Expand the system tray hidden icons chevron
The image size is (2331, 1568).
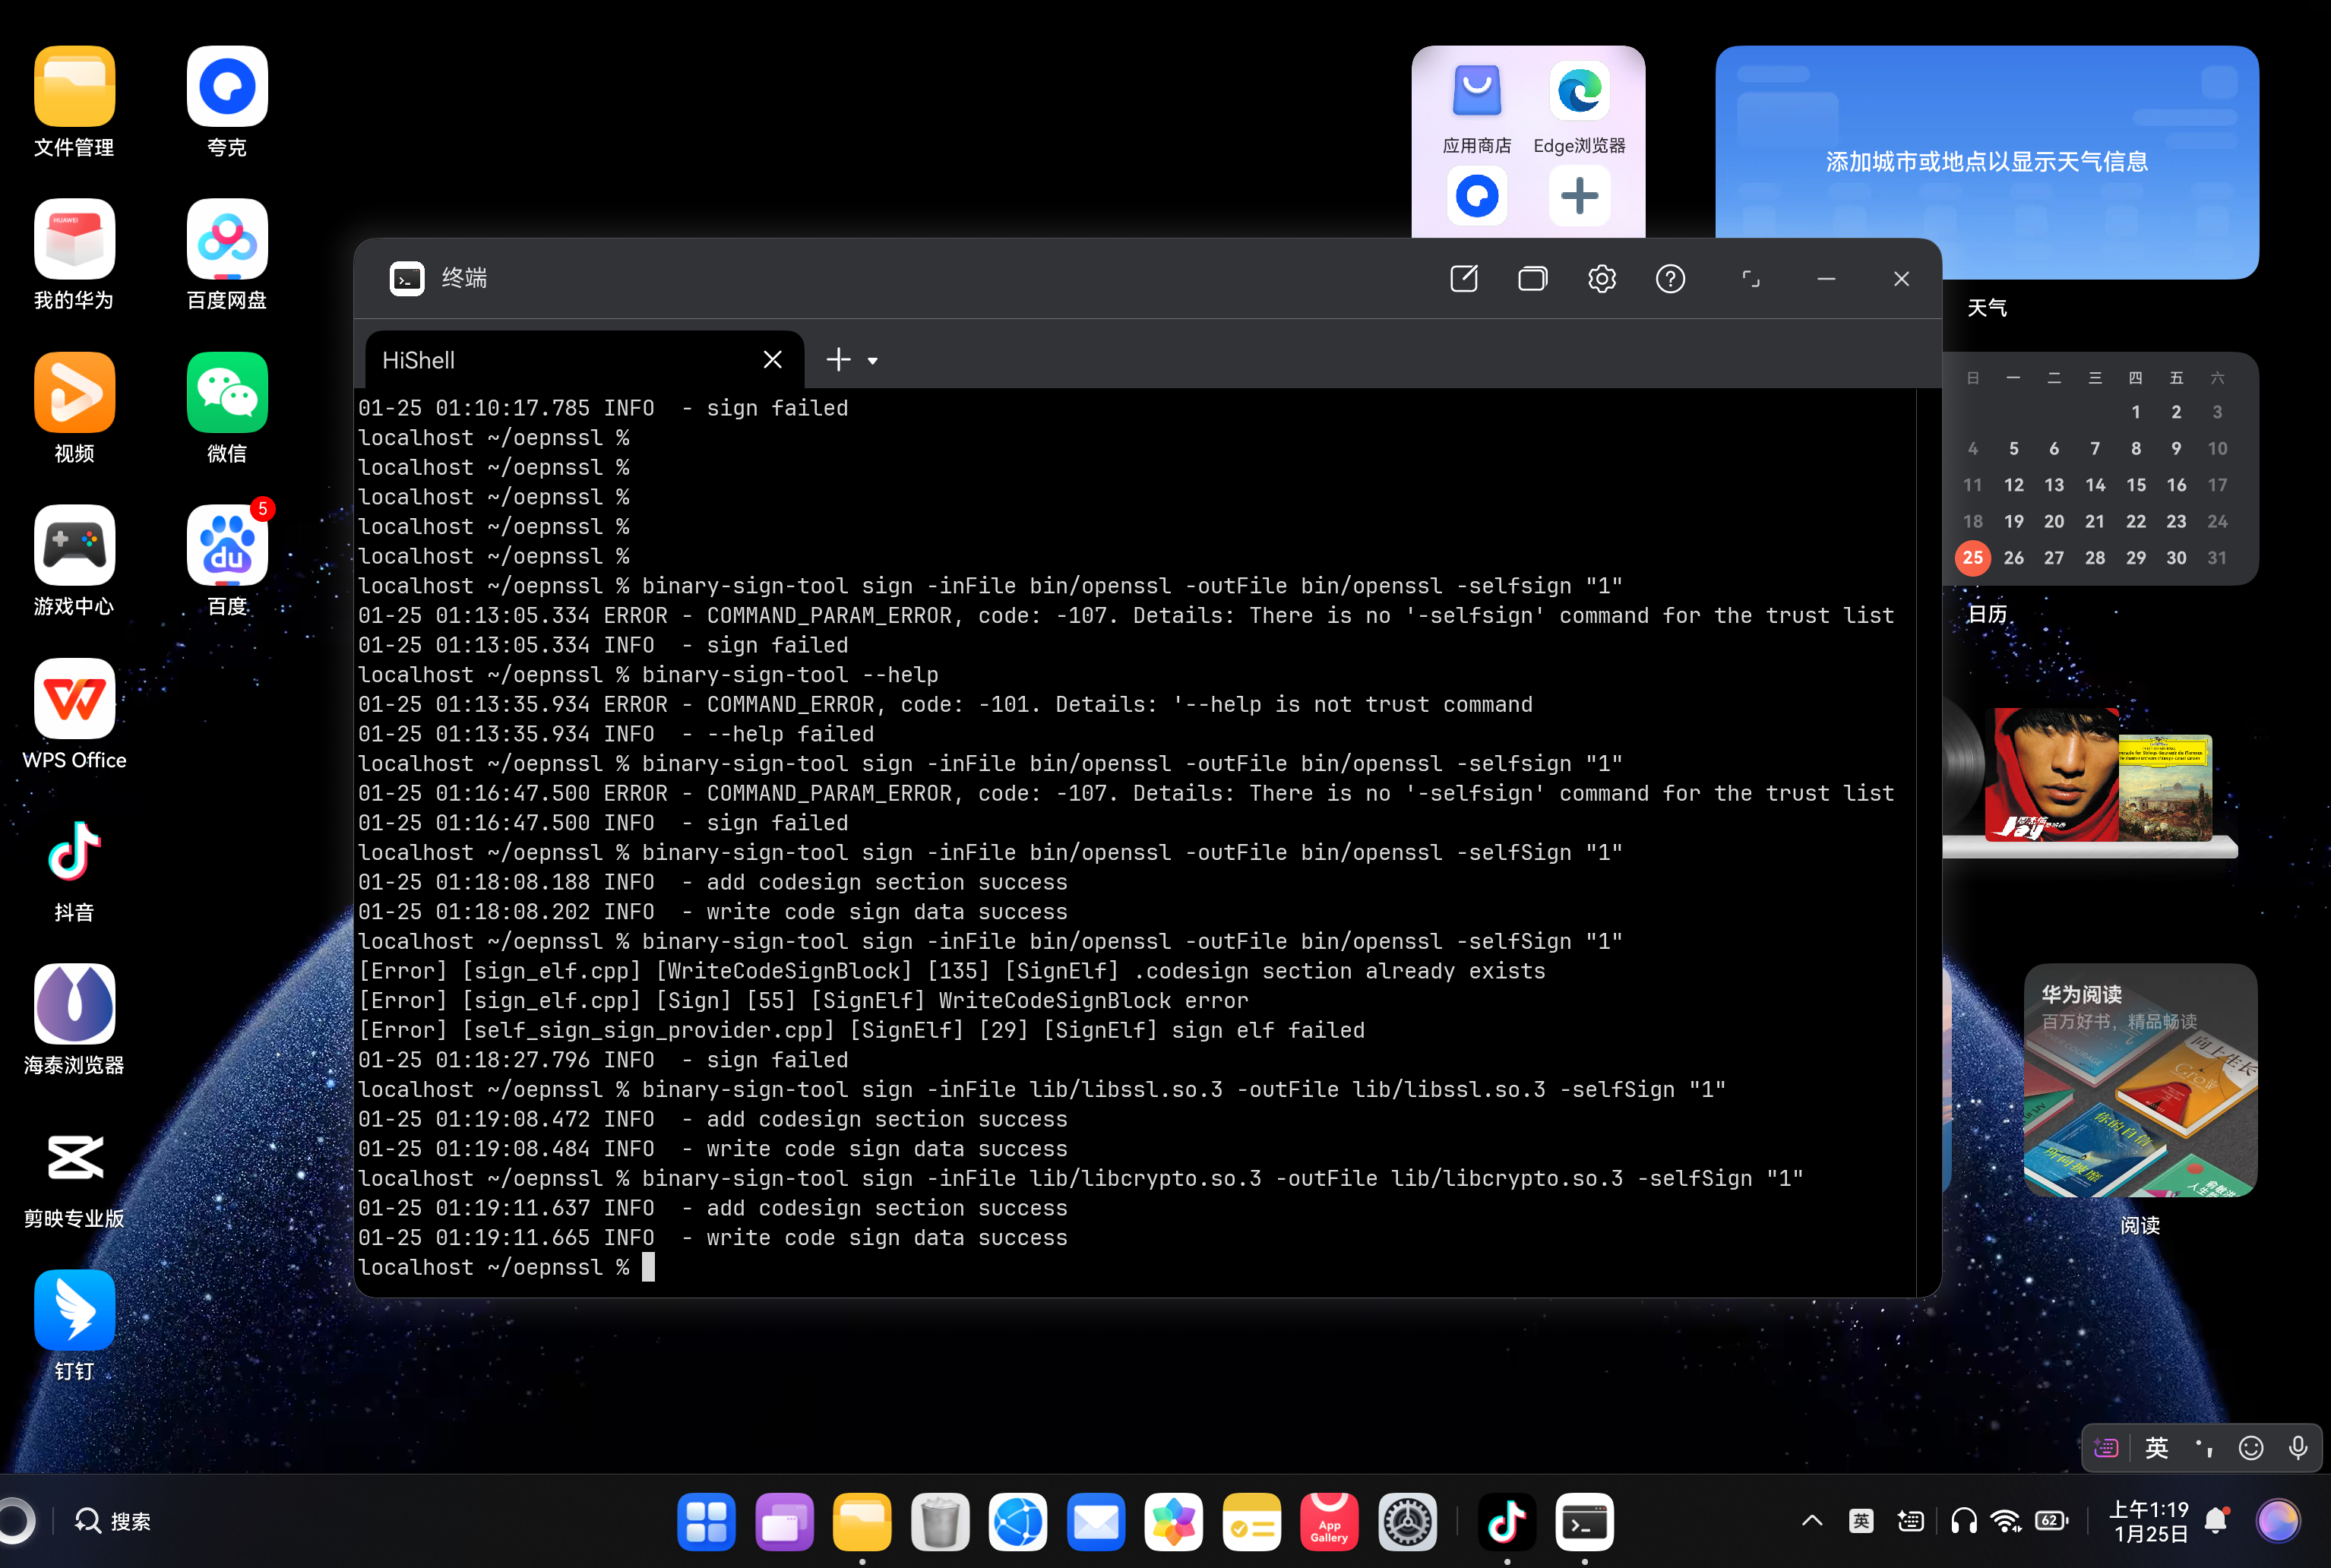[x=1812, y=1522]
